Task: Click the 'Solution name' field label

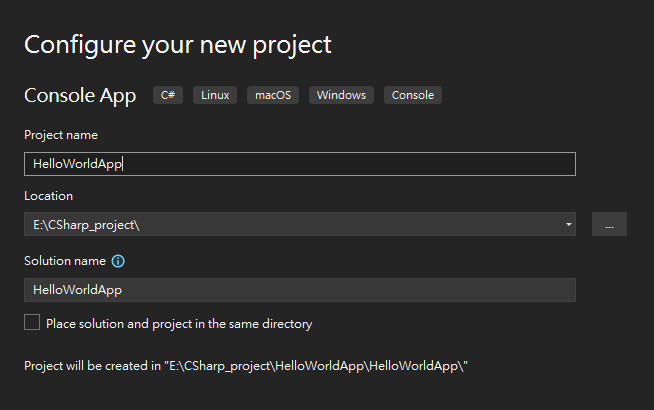Action: (65, 261)
